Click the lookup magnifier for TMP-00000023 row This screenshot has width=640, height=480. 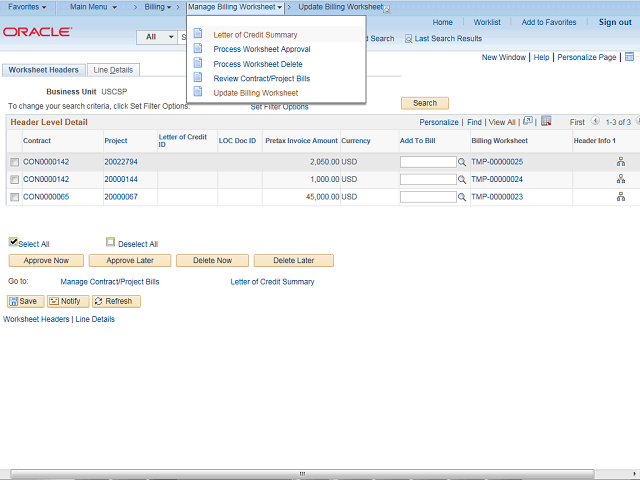point(462,198)
